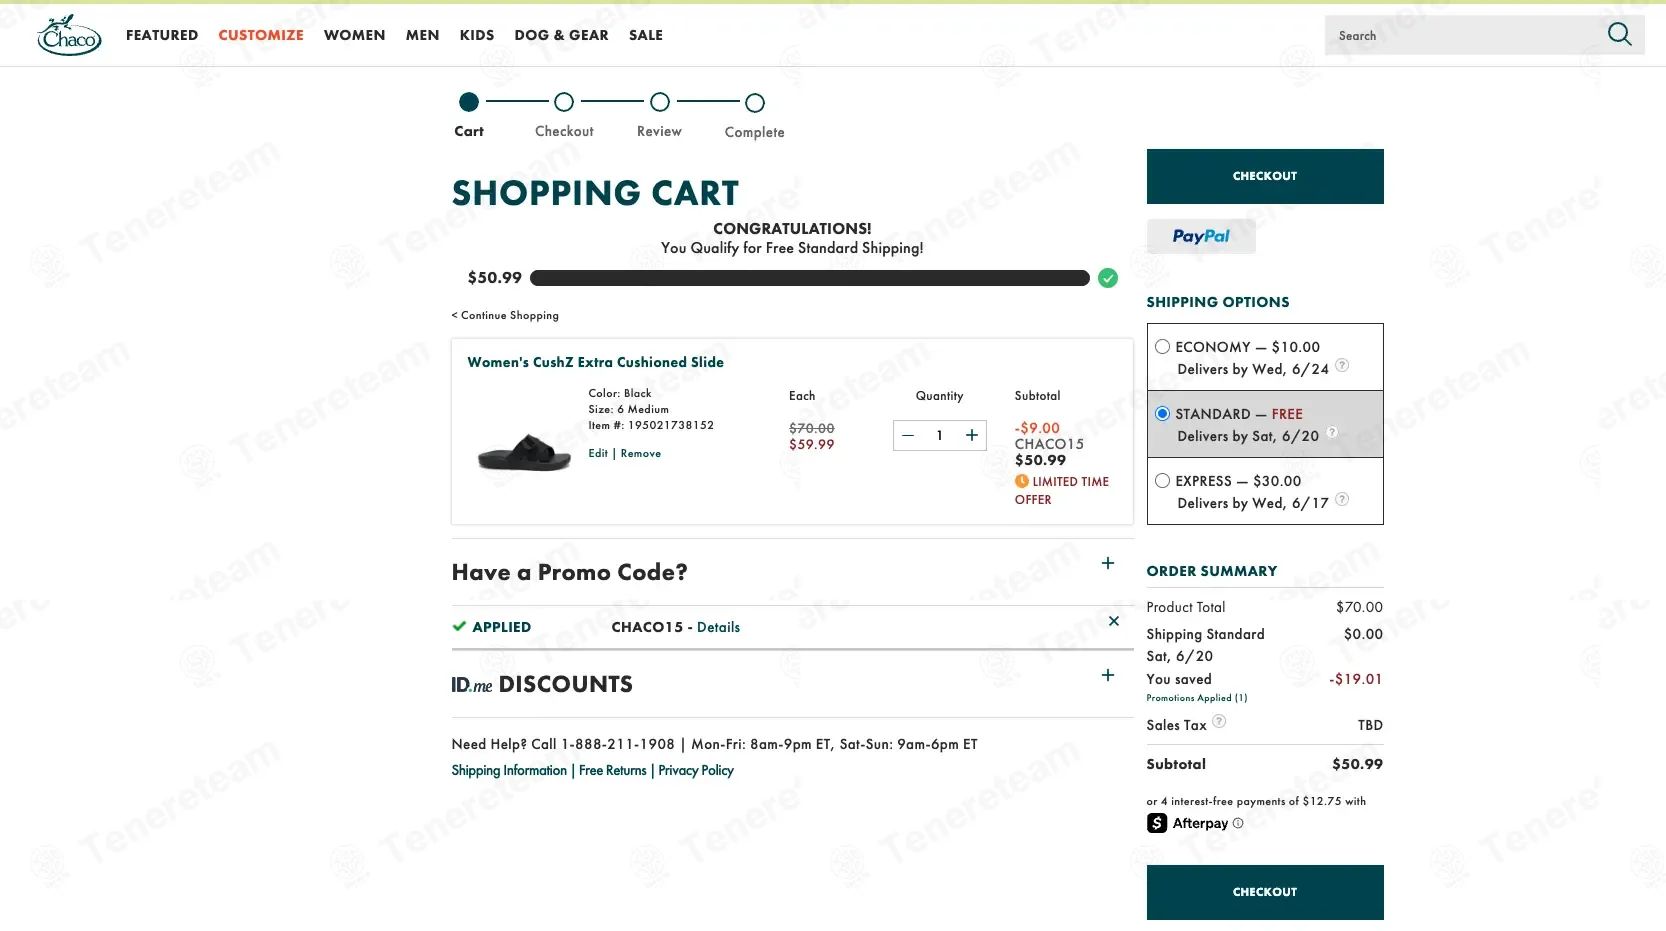The height and width of the screenshot is (931, 1666).
Task: Open Privacy Policy link
Action: pos(696,770)
